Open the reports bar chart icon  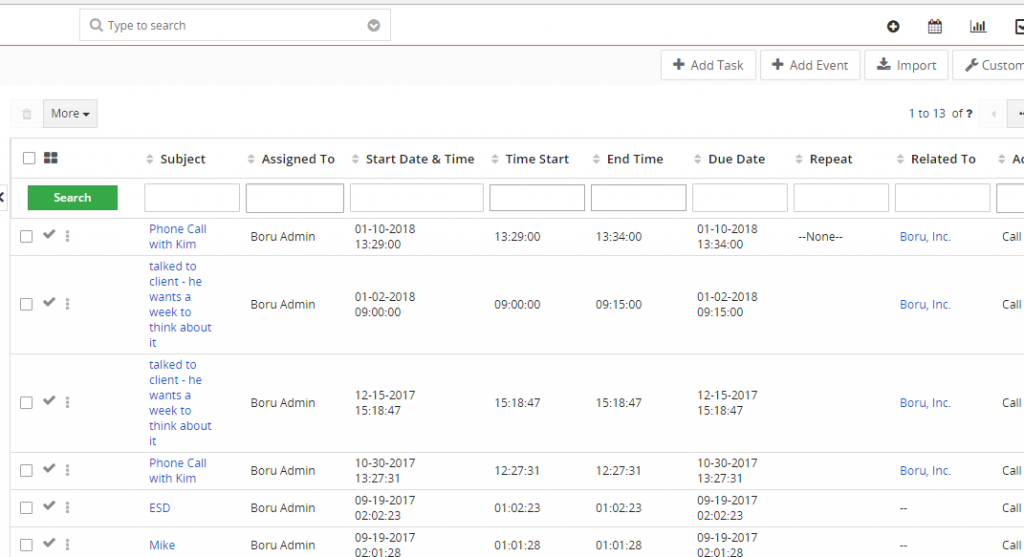tap(978, 26)
